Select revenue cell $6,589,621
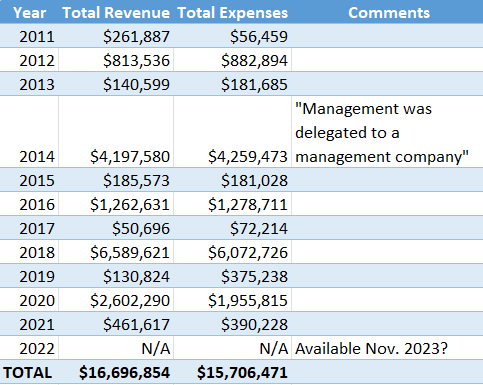This screenshot has height=385, width=483. 116,252
